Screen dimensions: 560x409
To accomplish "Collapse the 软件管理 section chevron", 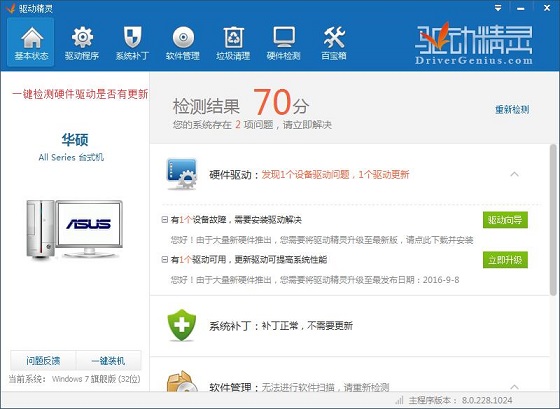I will coord(514,387).
